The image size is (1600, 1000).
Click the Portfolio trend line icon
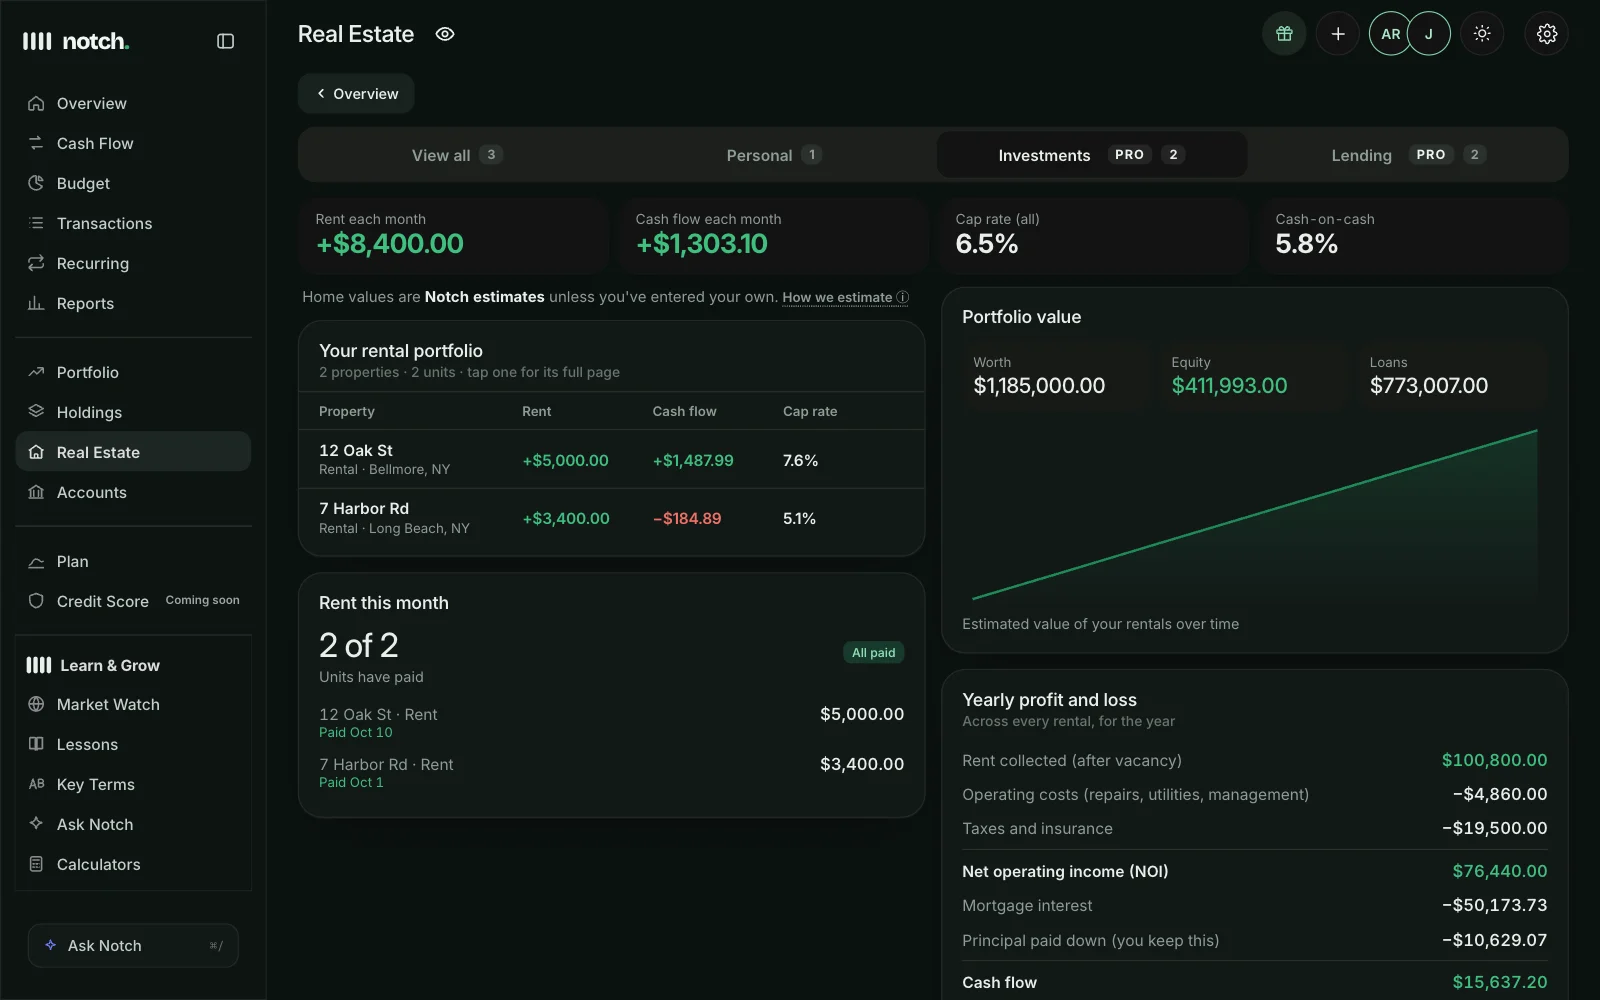point(36,372)
